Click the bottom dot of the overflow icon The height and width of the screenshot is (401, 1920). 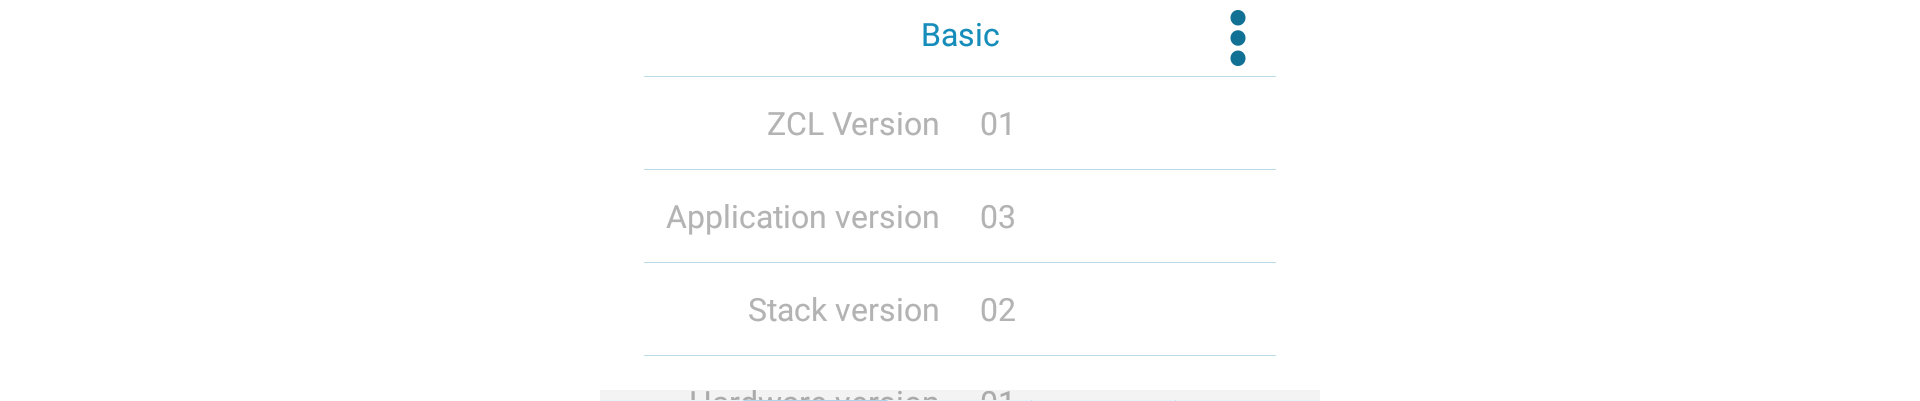(1237, 58)
